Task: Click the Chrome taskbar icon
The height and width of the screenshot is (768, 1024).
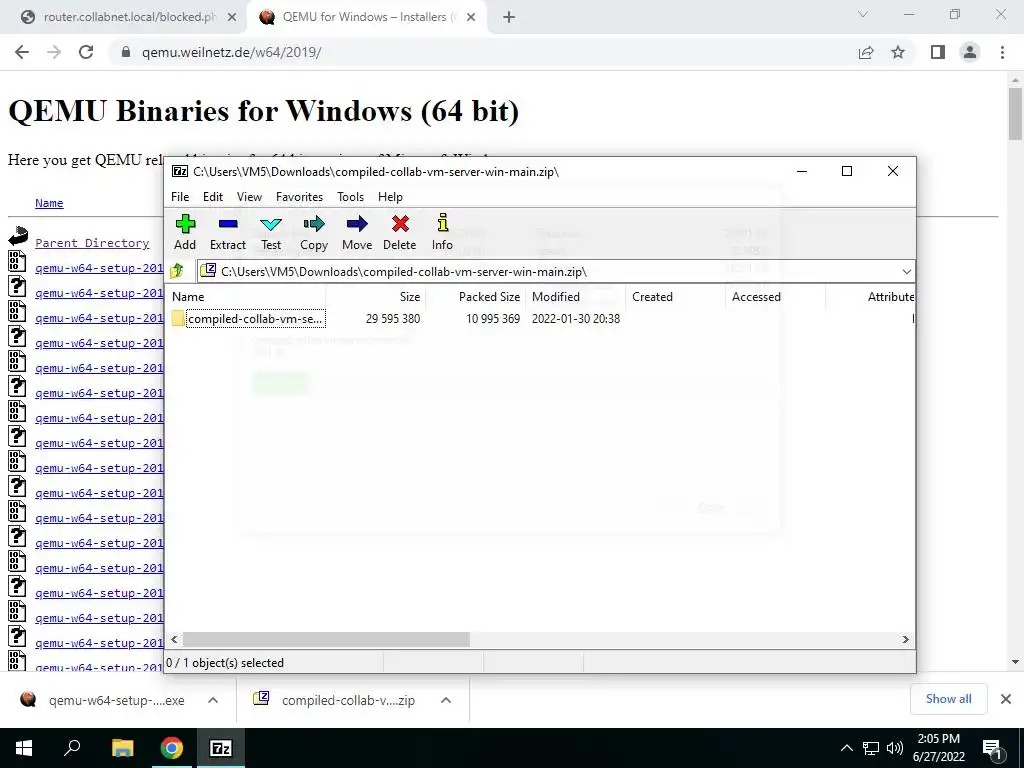Action: tap(172, 748)
